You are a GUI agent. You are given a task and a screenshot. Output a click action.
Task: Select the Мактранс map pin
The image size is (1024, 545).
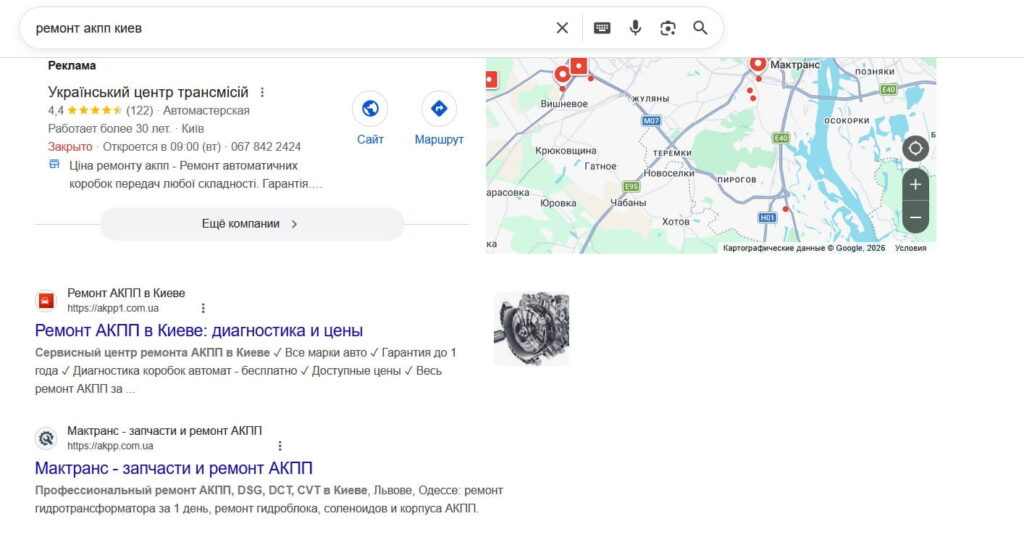point(758,65)
